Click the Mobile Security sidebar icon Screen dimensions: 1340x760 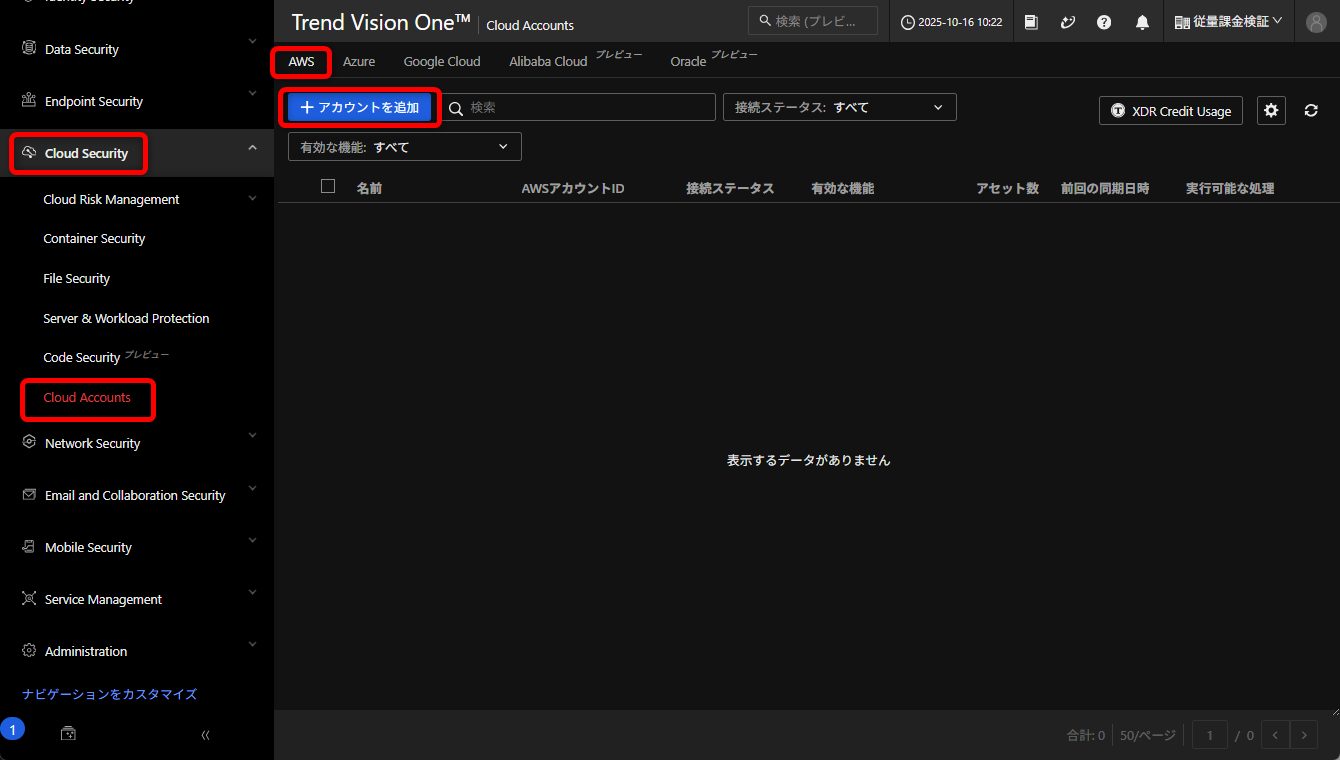coord(28,546)
